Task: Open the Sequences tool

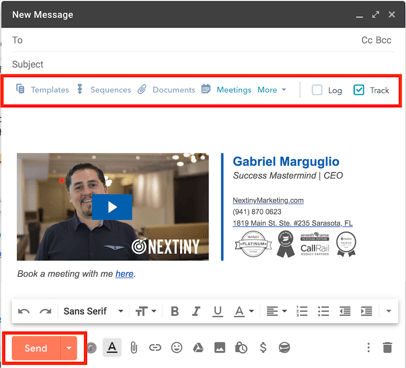Action: 104,90
